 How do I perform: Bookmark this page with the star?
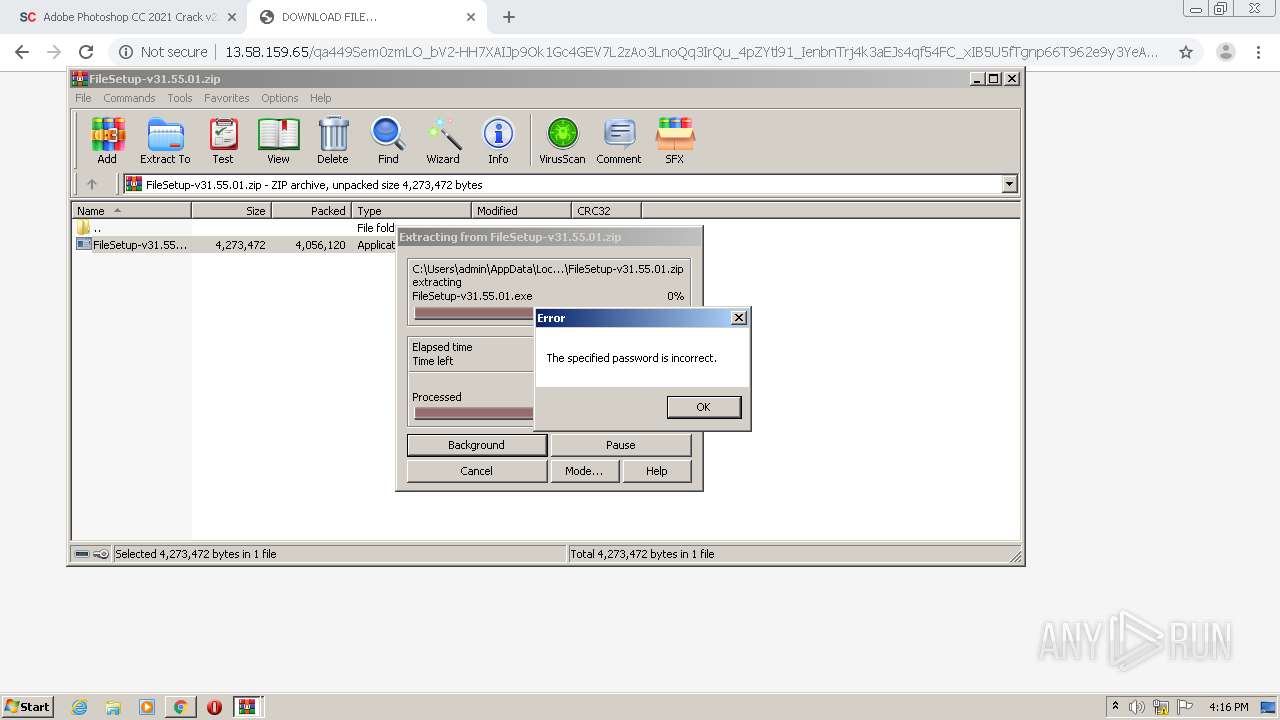(1186, 52)
